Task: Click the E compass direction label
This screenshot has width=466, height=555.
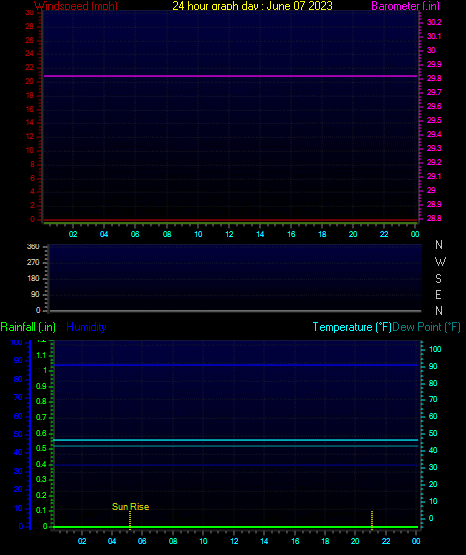Action: pos(438,294)
